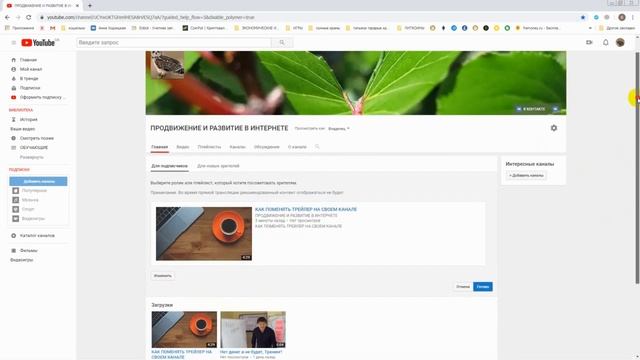Open the Загрузки section heading
The height and width of the screenshot is (360, 640).
(162, 305)
